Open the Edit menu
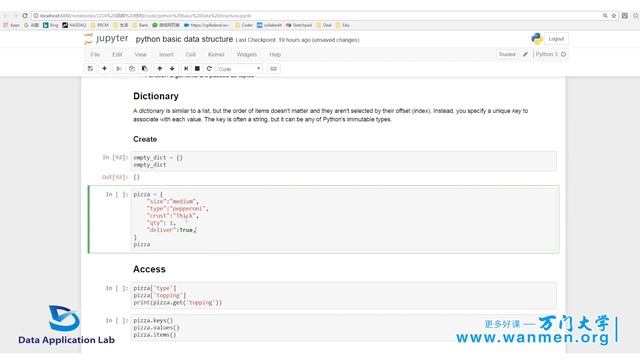 (117, 54)
